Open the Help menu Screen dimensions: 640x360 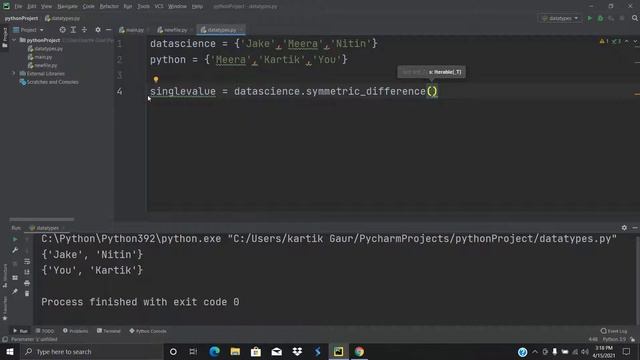197,7
